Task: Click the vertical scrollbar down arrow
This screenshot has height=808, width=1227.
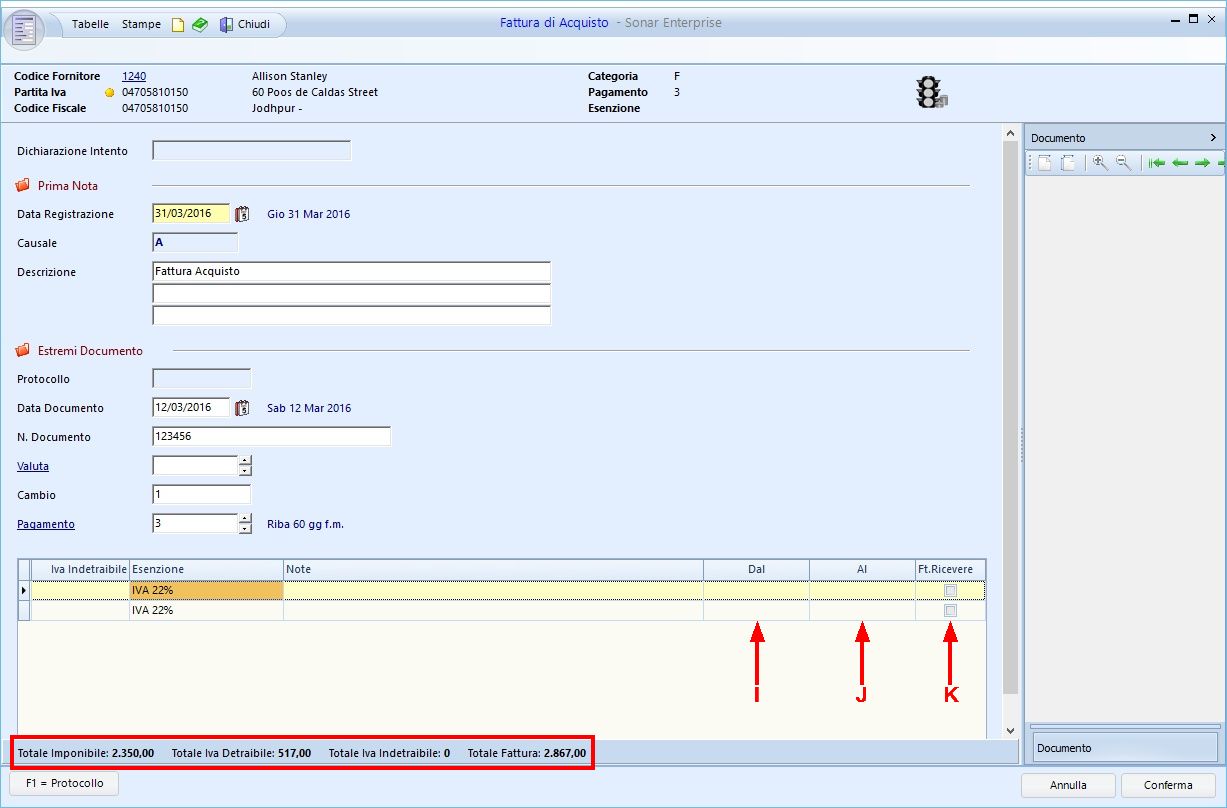Action: (1009, 731)
